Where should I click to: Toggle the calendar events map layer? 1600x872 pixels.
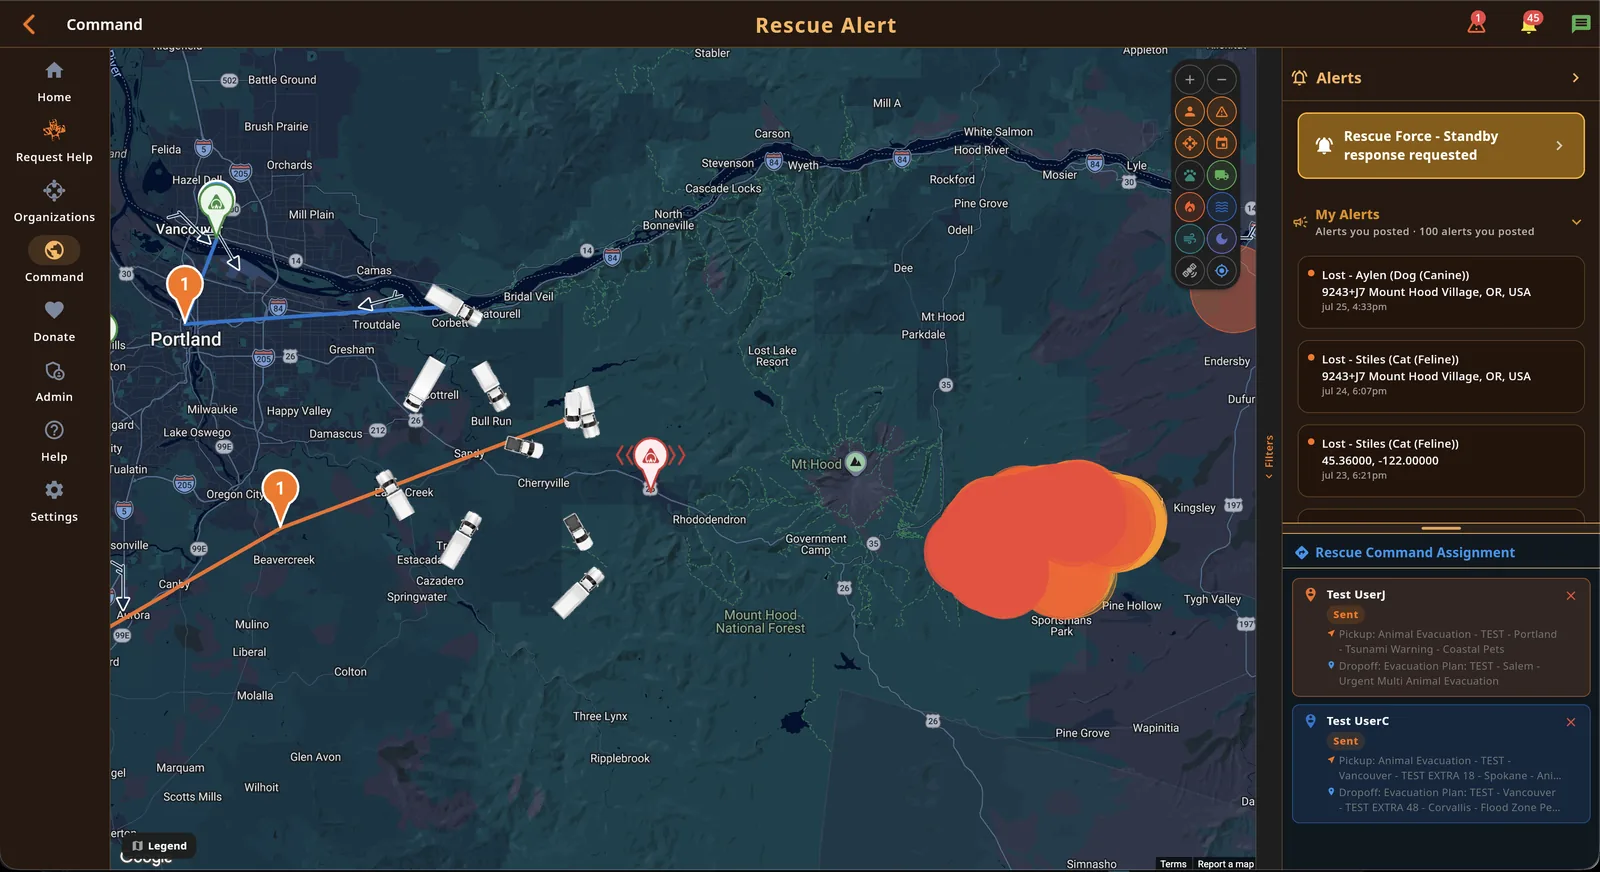tap(1221, 143)
